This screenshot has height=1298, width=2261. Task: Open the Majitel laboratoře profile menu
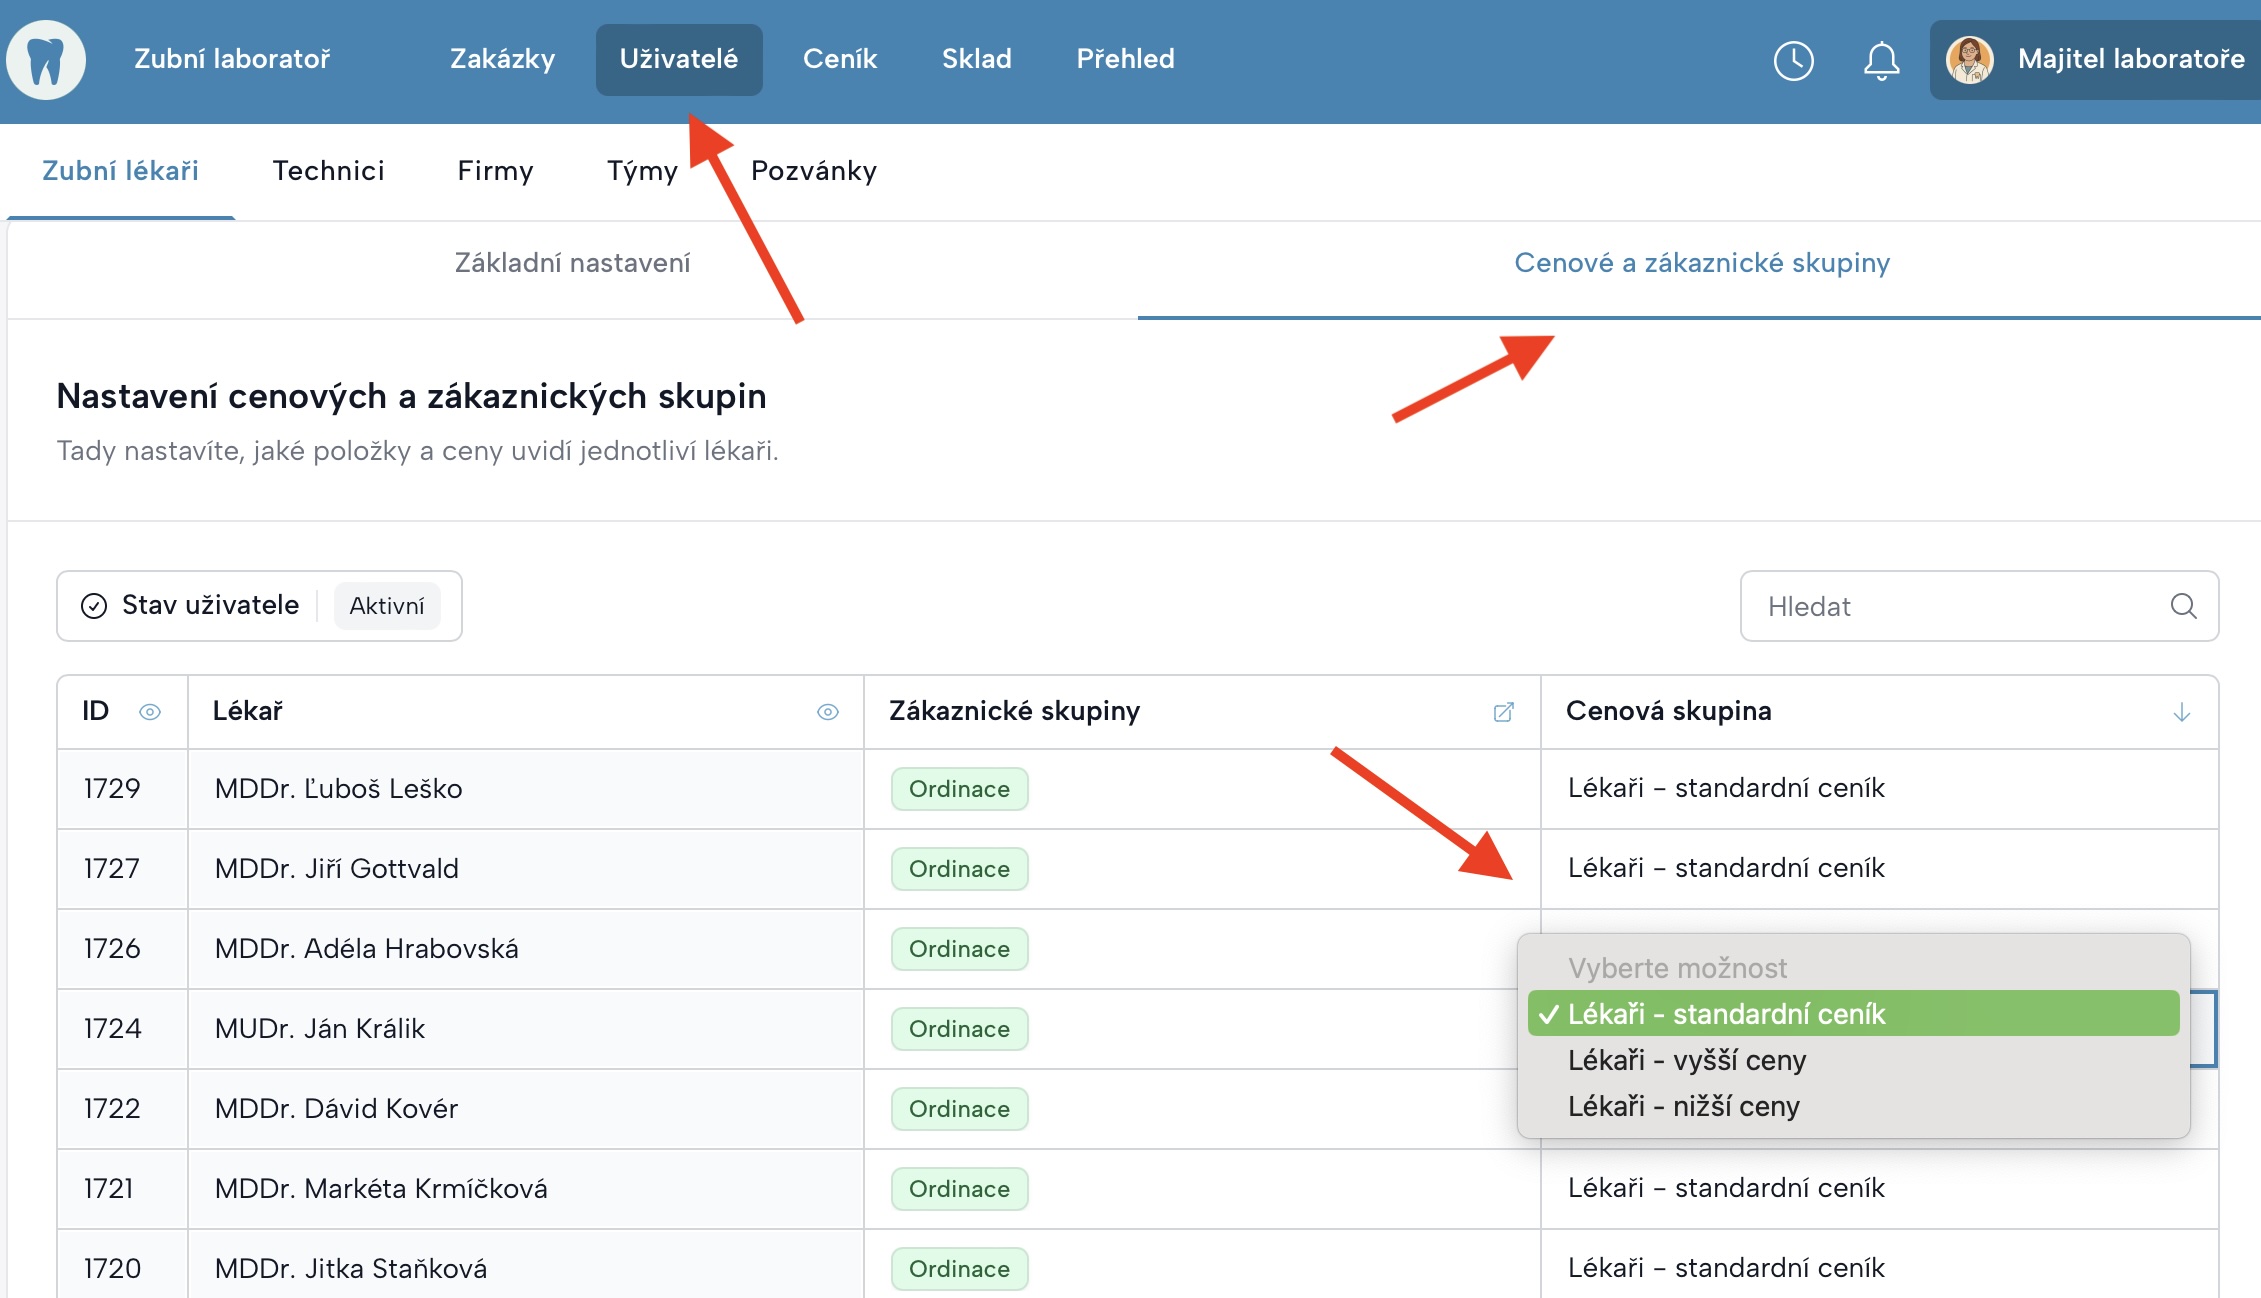tap(2130, 59)
